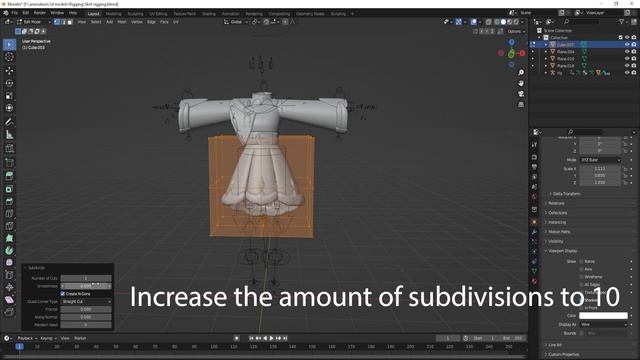Hide Plane.004 using its eye icon
This screenshot has width=640, height=360.
[x=627, y=52]
